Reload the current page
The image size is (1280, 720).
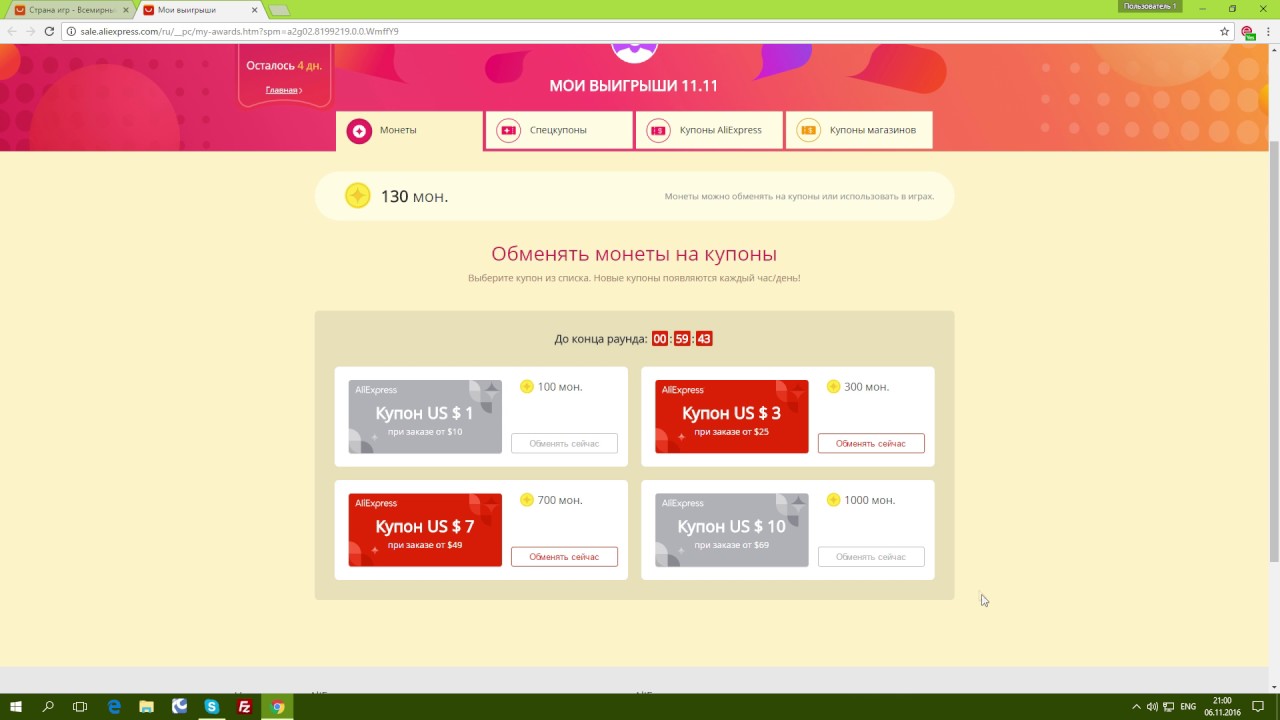click(49, 31)
